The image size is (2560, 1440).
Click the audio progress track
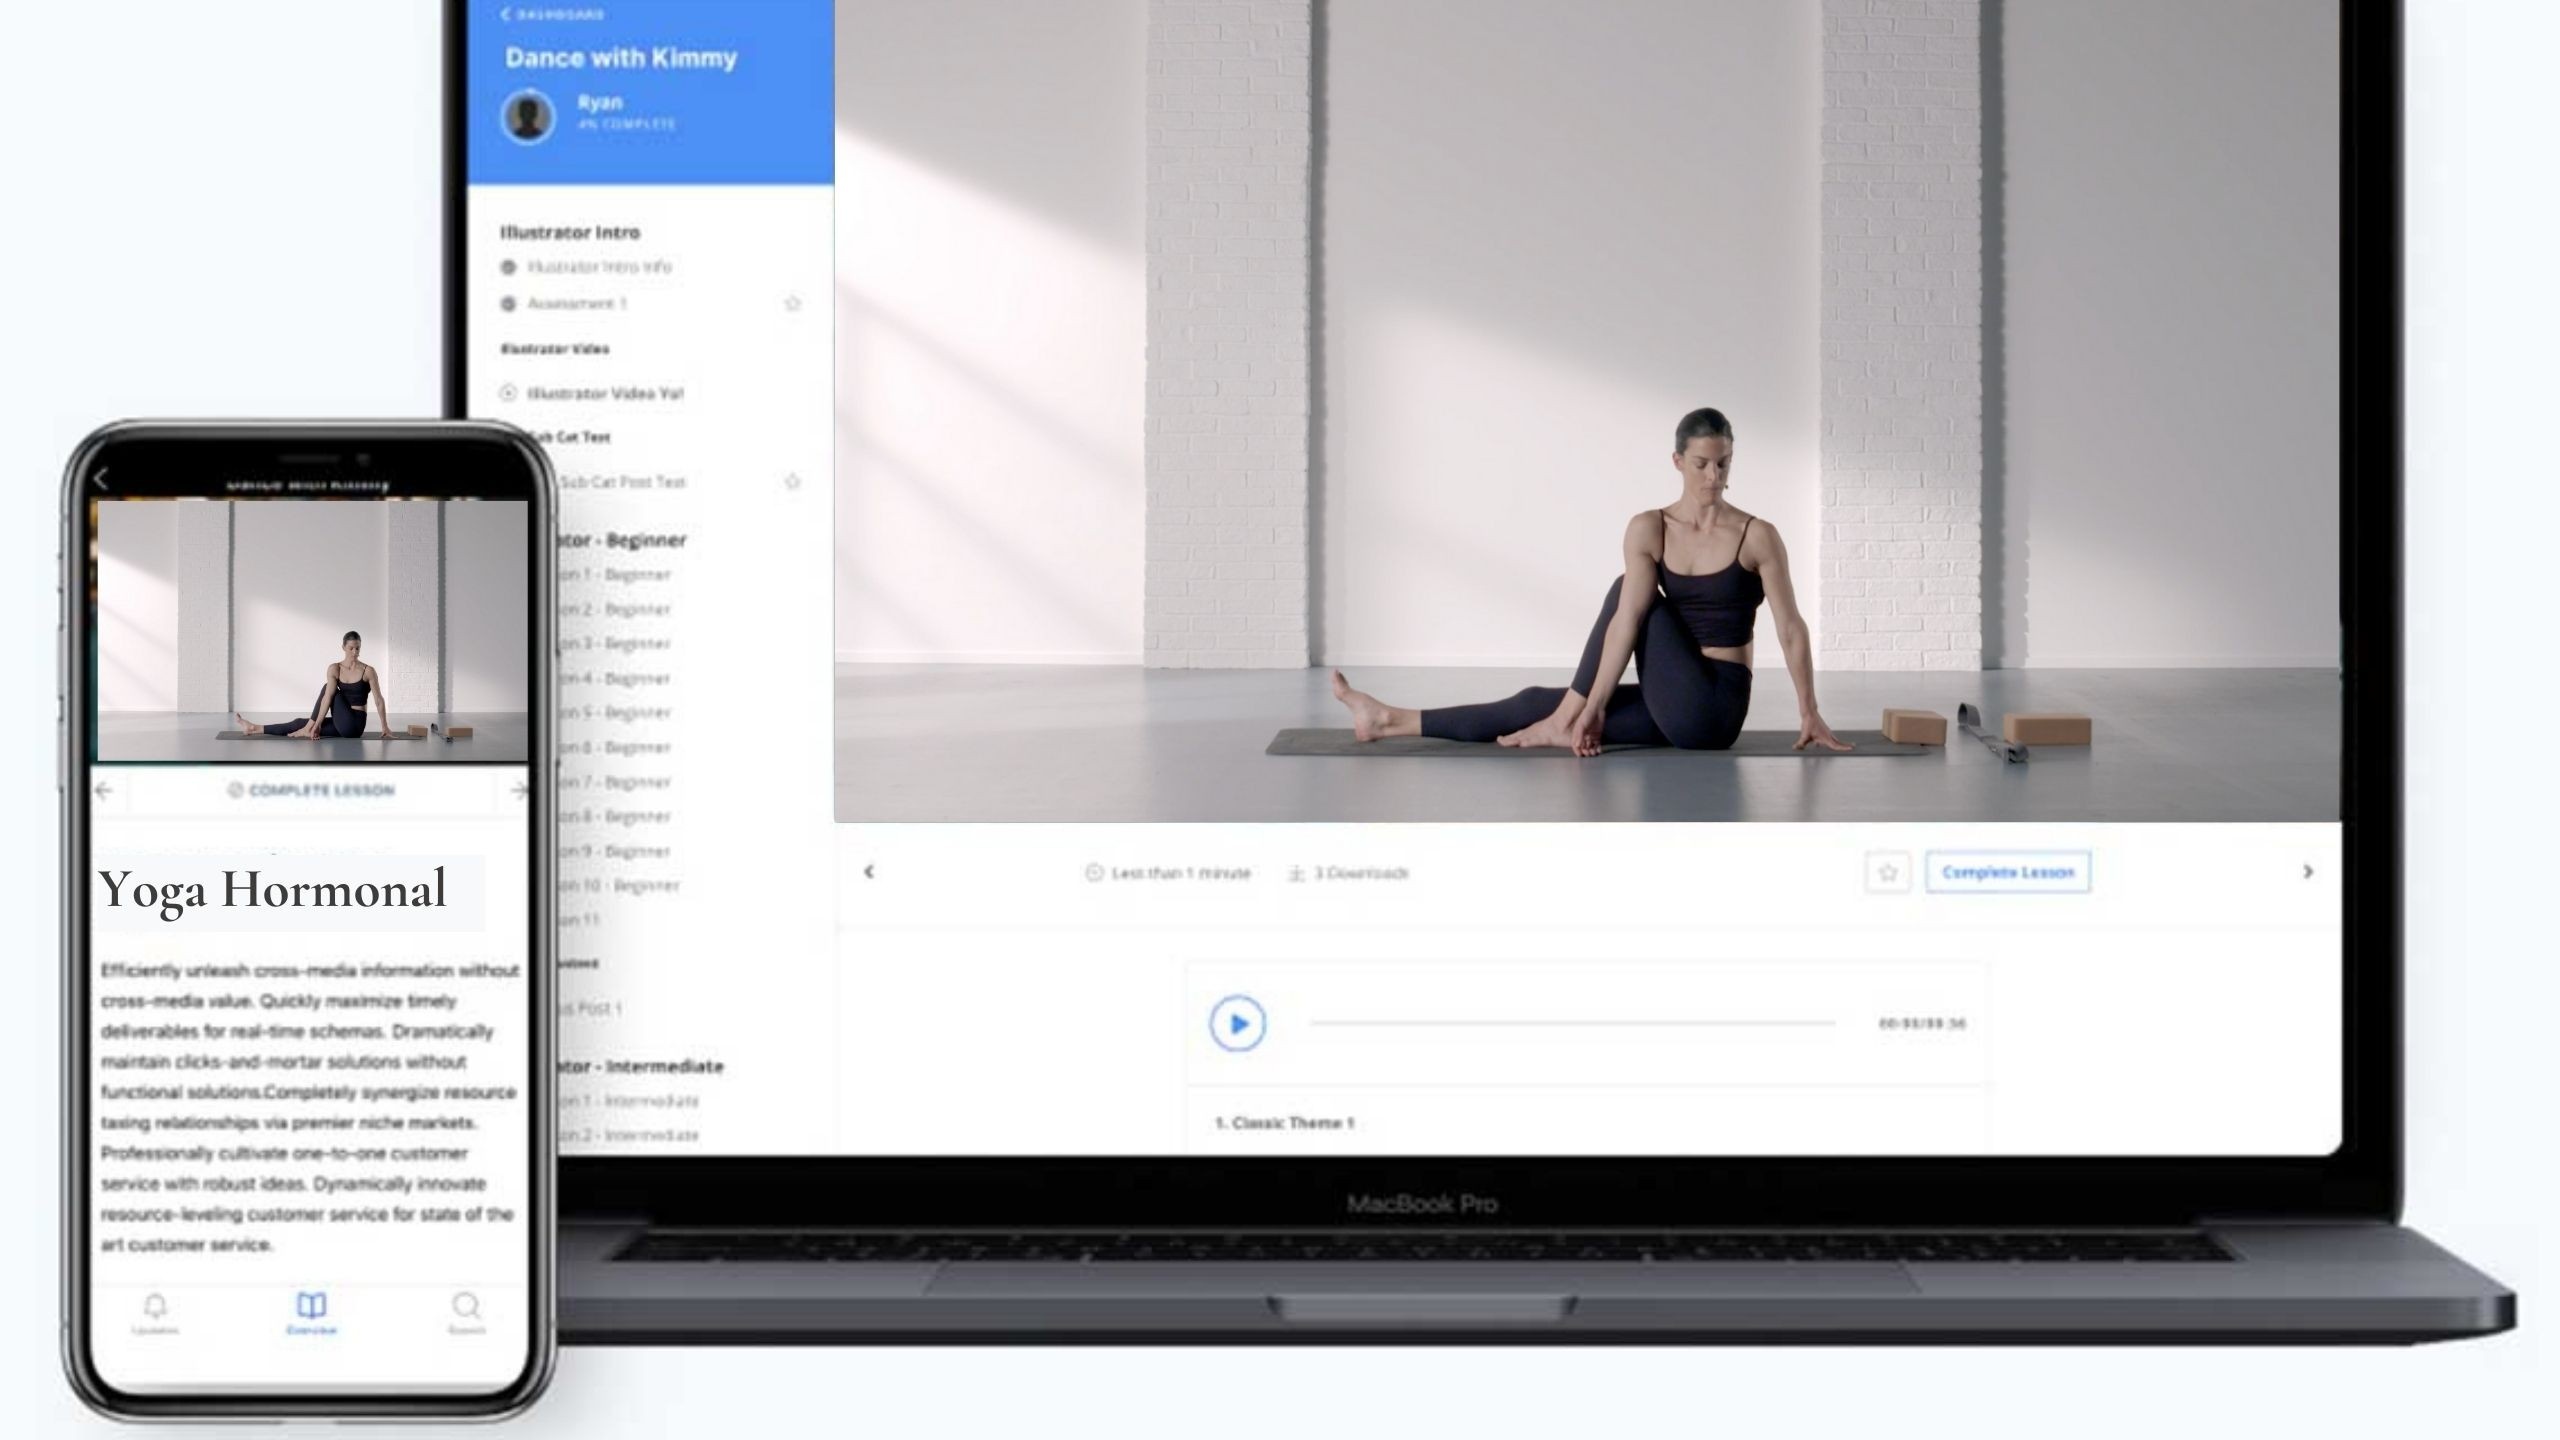tap(1572, 1023)
